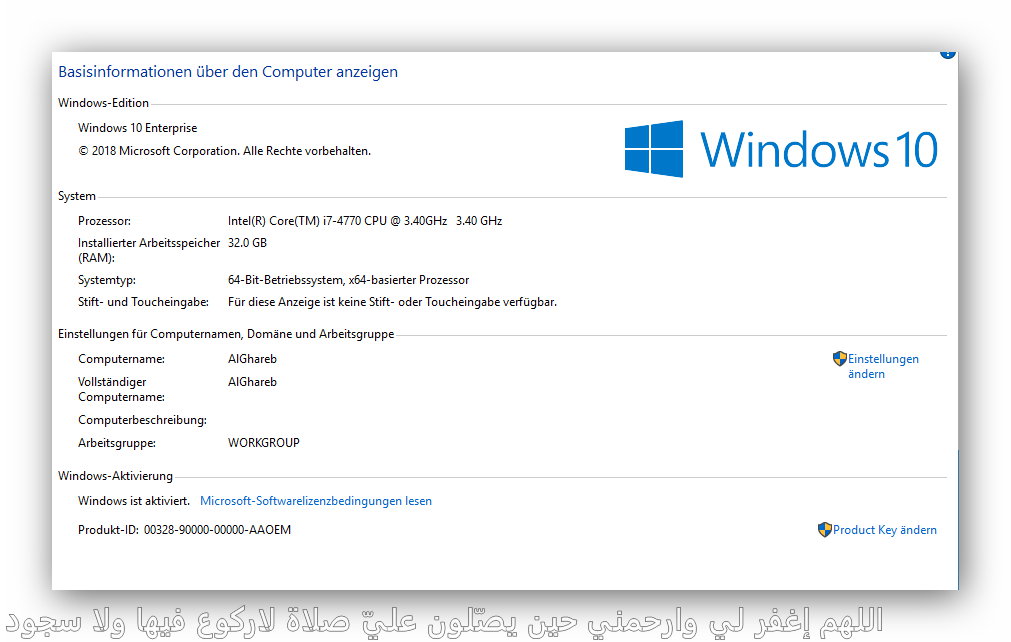The image size is (1011, 642).
Task: Click the 32.0 GB RAM value
Action: pyautogui.click(x=247, y=243)
